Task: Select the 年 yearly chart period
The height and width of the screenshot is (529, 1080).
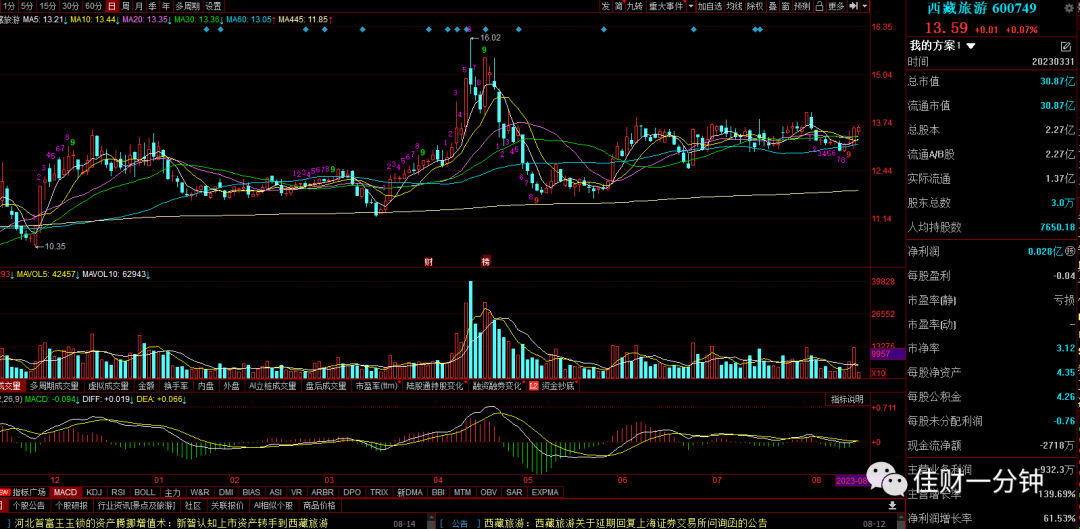Action: click(165, 6)
